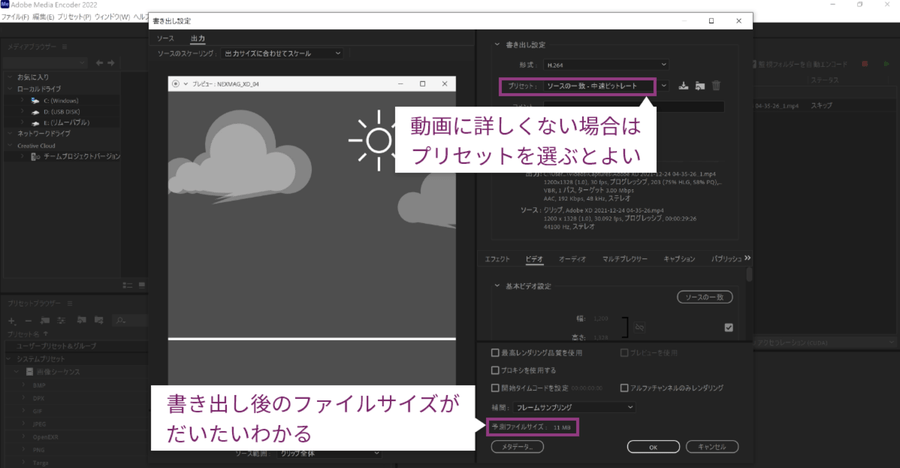
Task: Click the import preset folder icon
Action: tap(700, 86)
